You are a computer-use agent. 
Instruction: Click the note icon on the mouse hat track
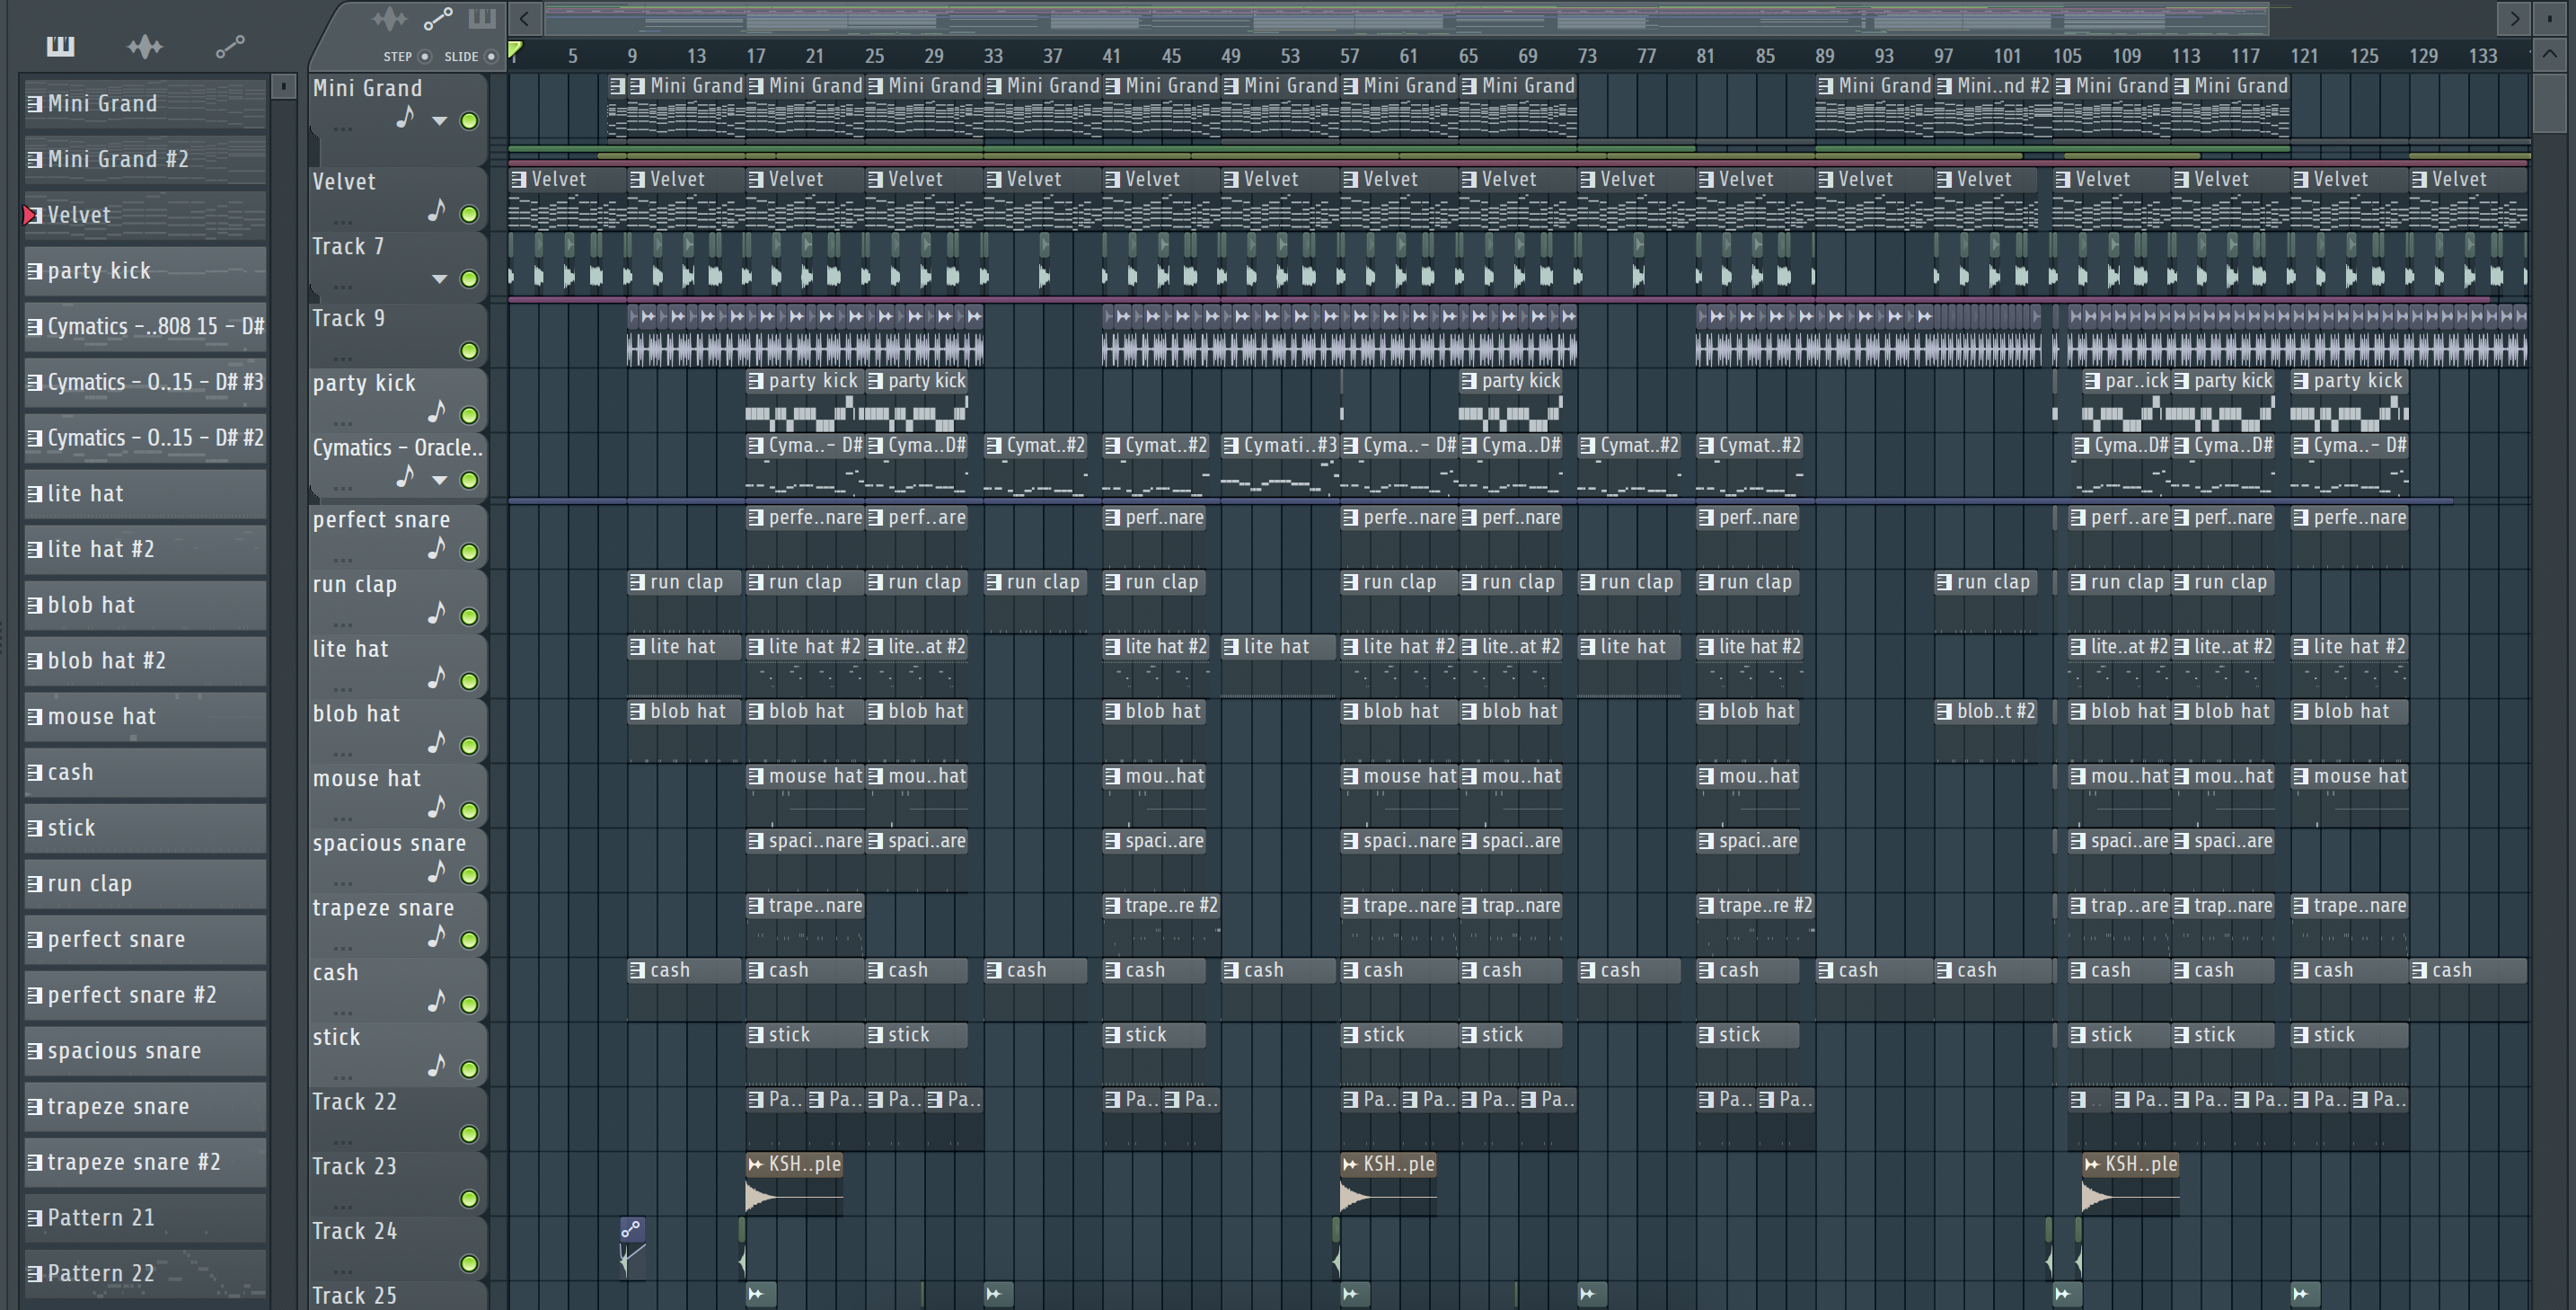(x=436, y=807)
